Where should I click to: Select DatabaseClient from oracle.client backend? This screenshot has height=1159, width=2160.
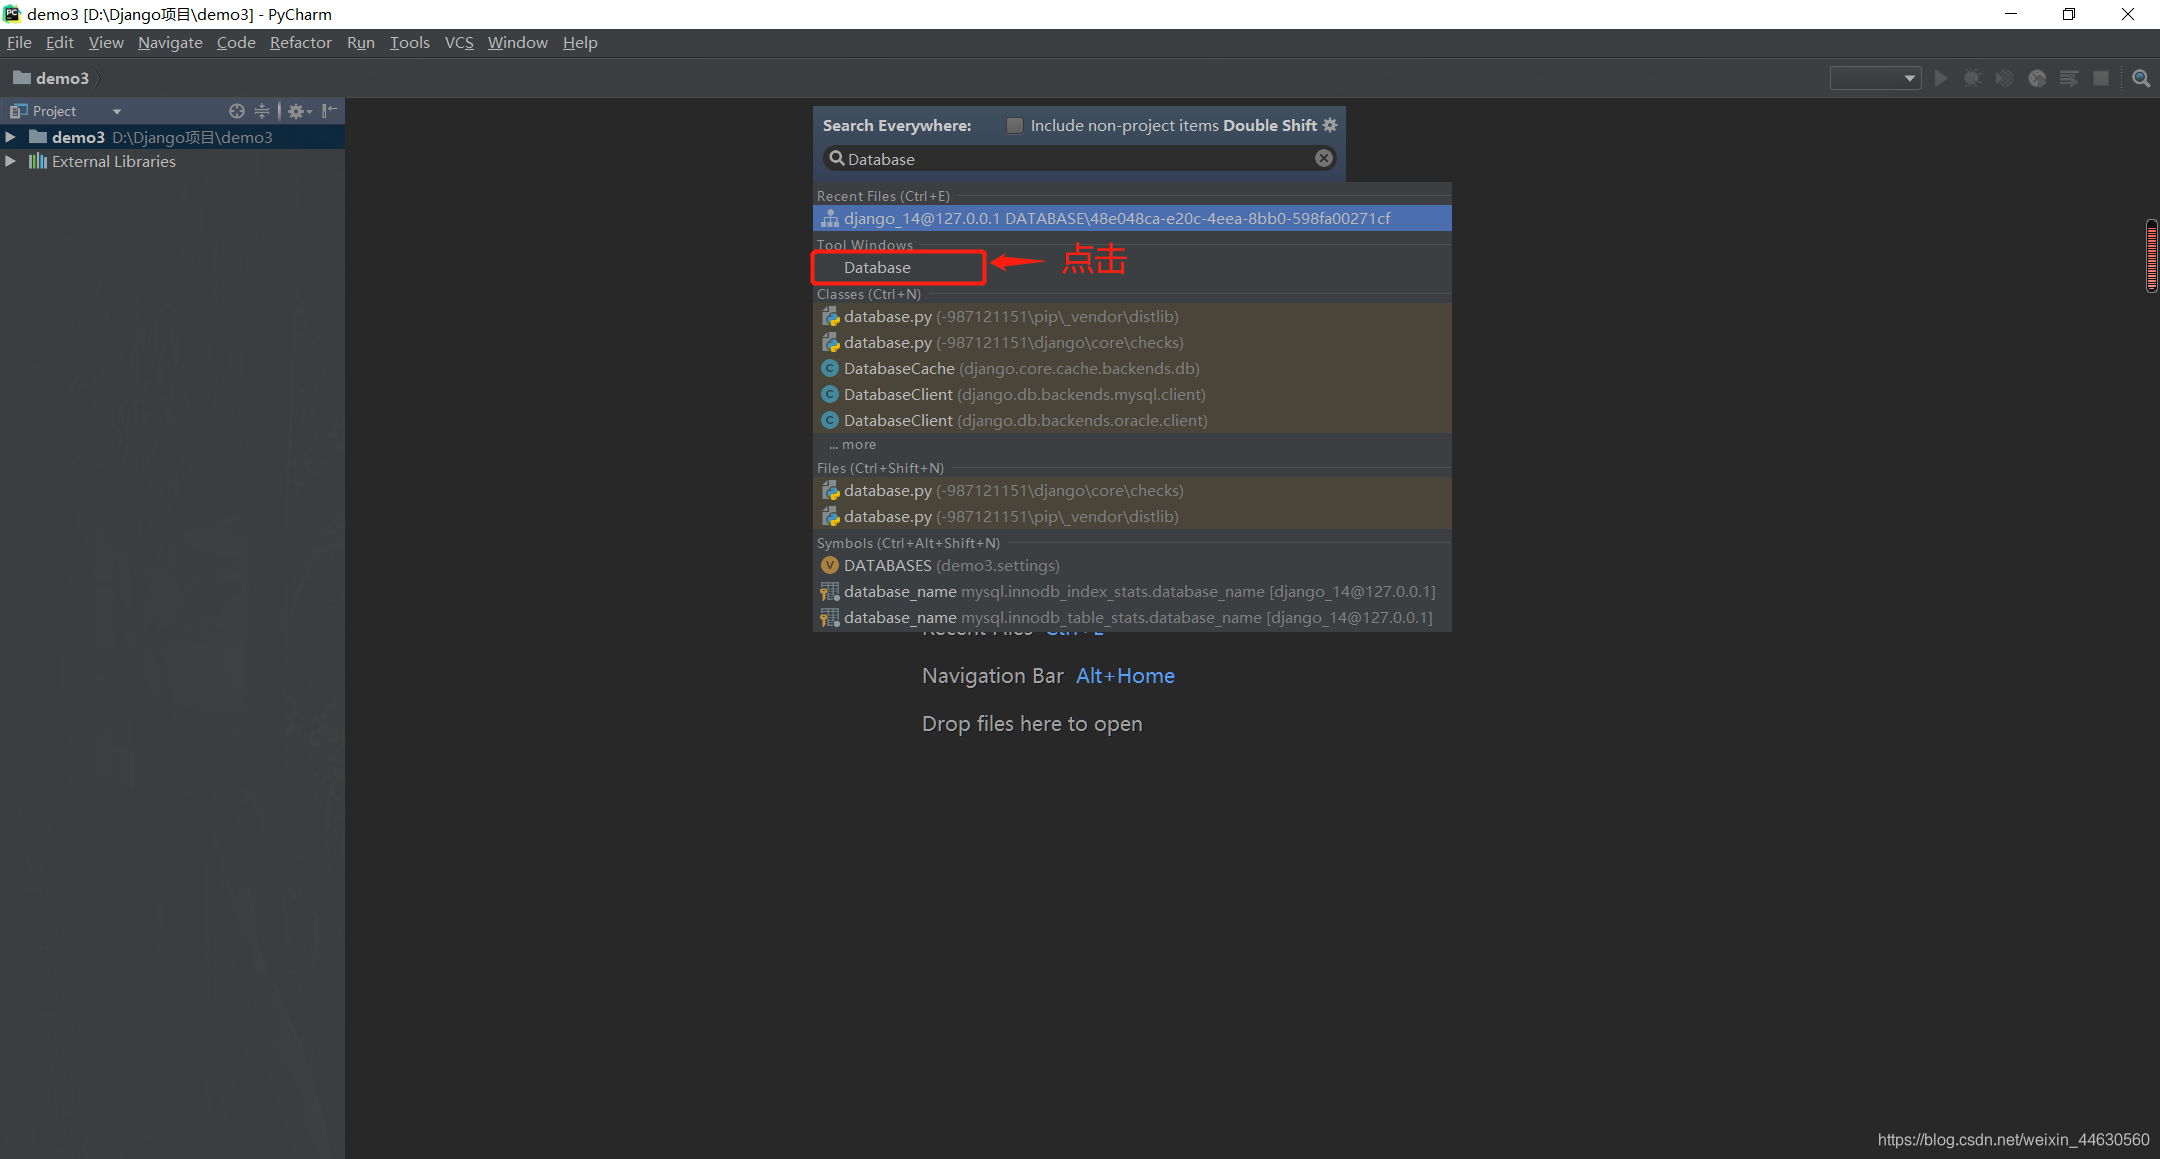pos(1132,420)
